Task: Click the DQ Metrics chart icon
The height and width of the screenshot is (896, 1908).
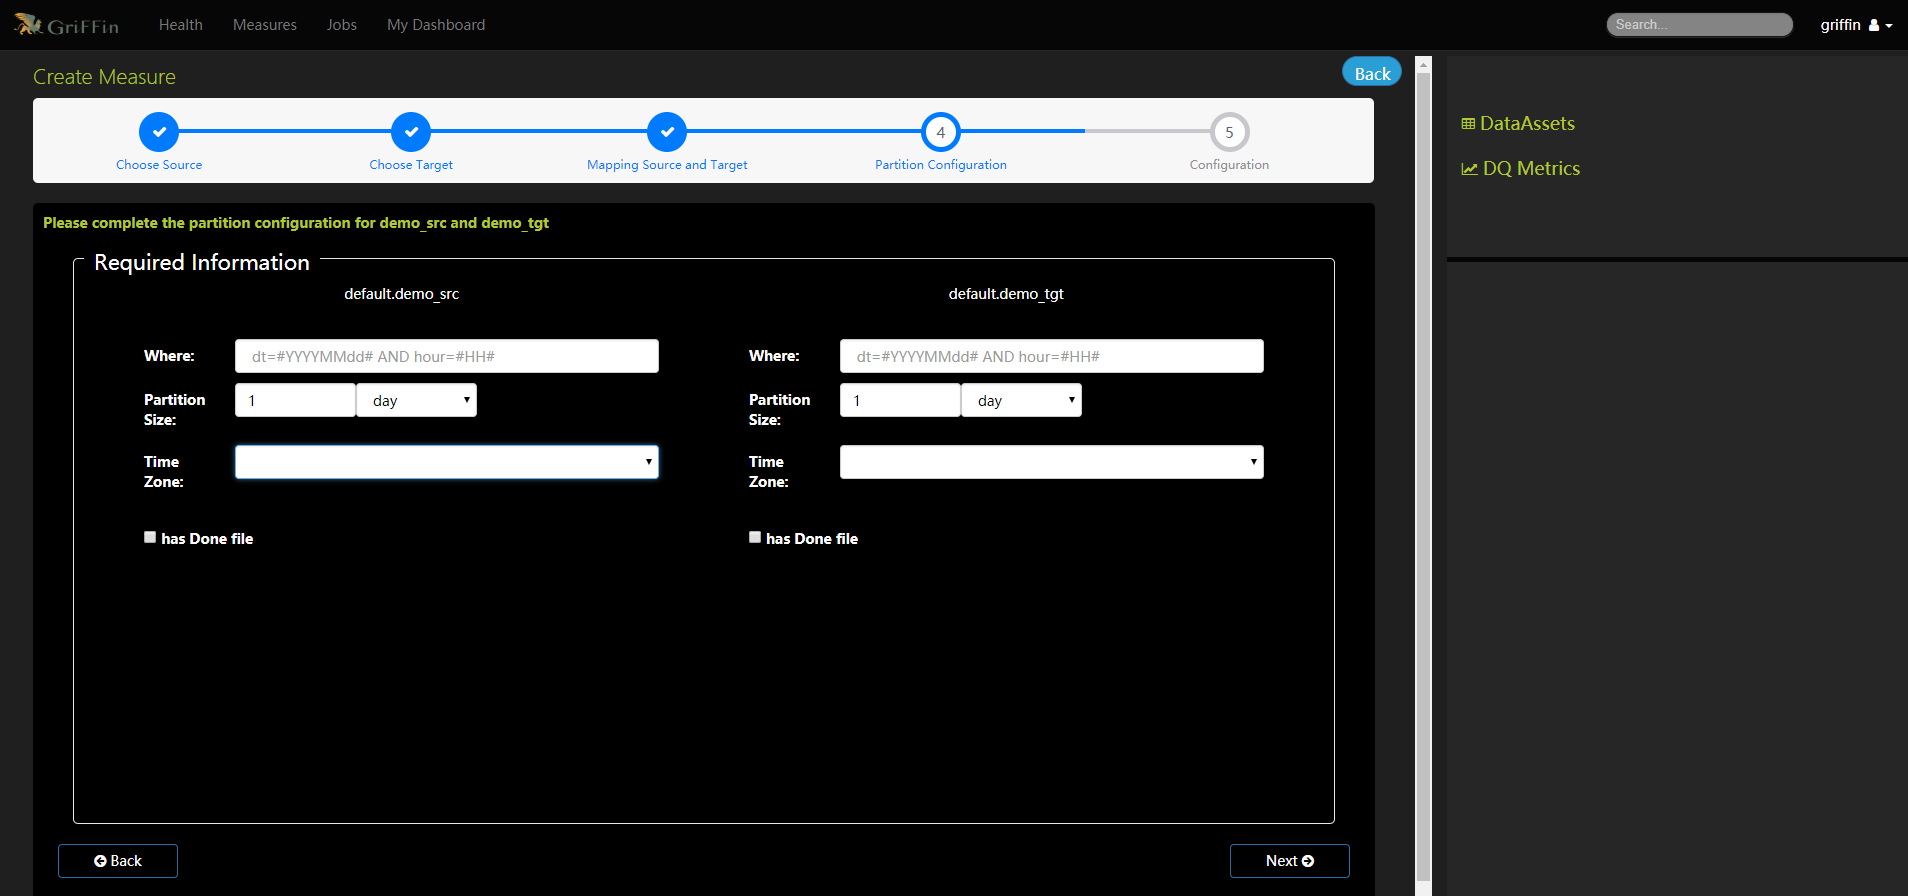Action: [1469, 169]
